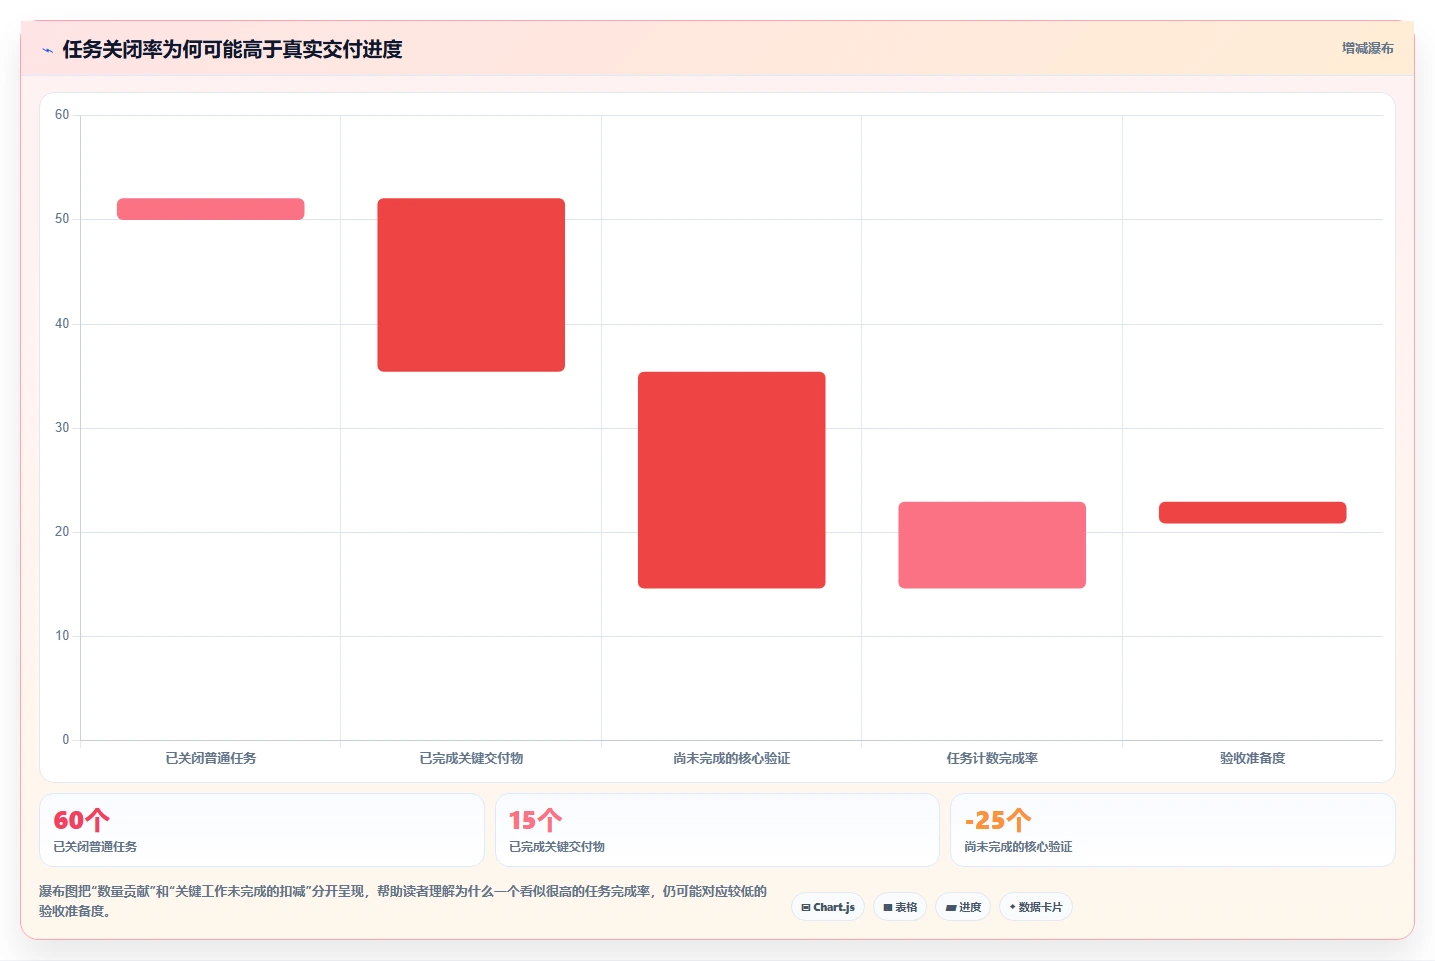Click the x-axis label 验收准备度
This screenshot has width=1435, height=961.
tap(1253, 758)
